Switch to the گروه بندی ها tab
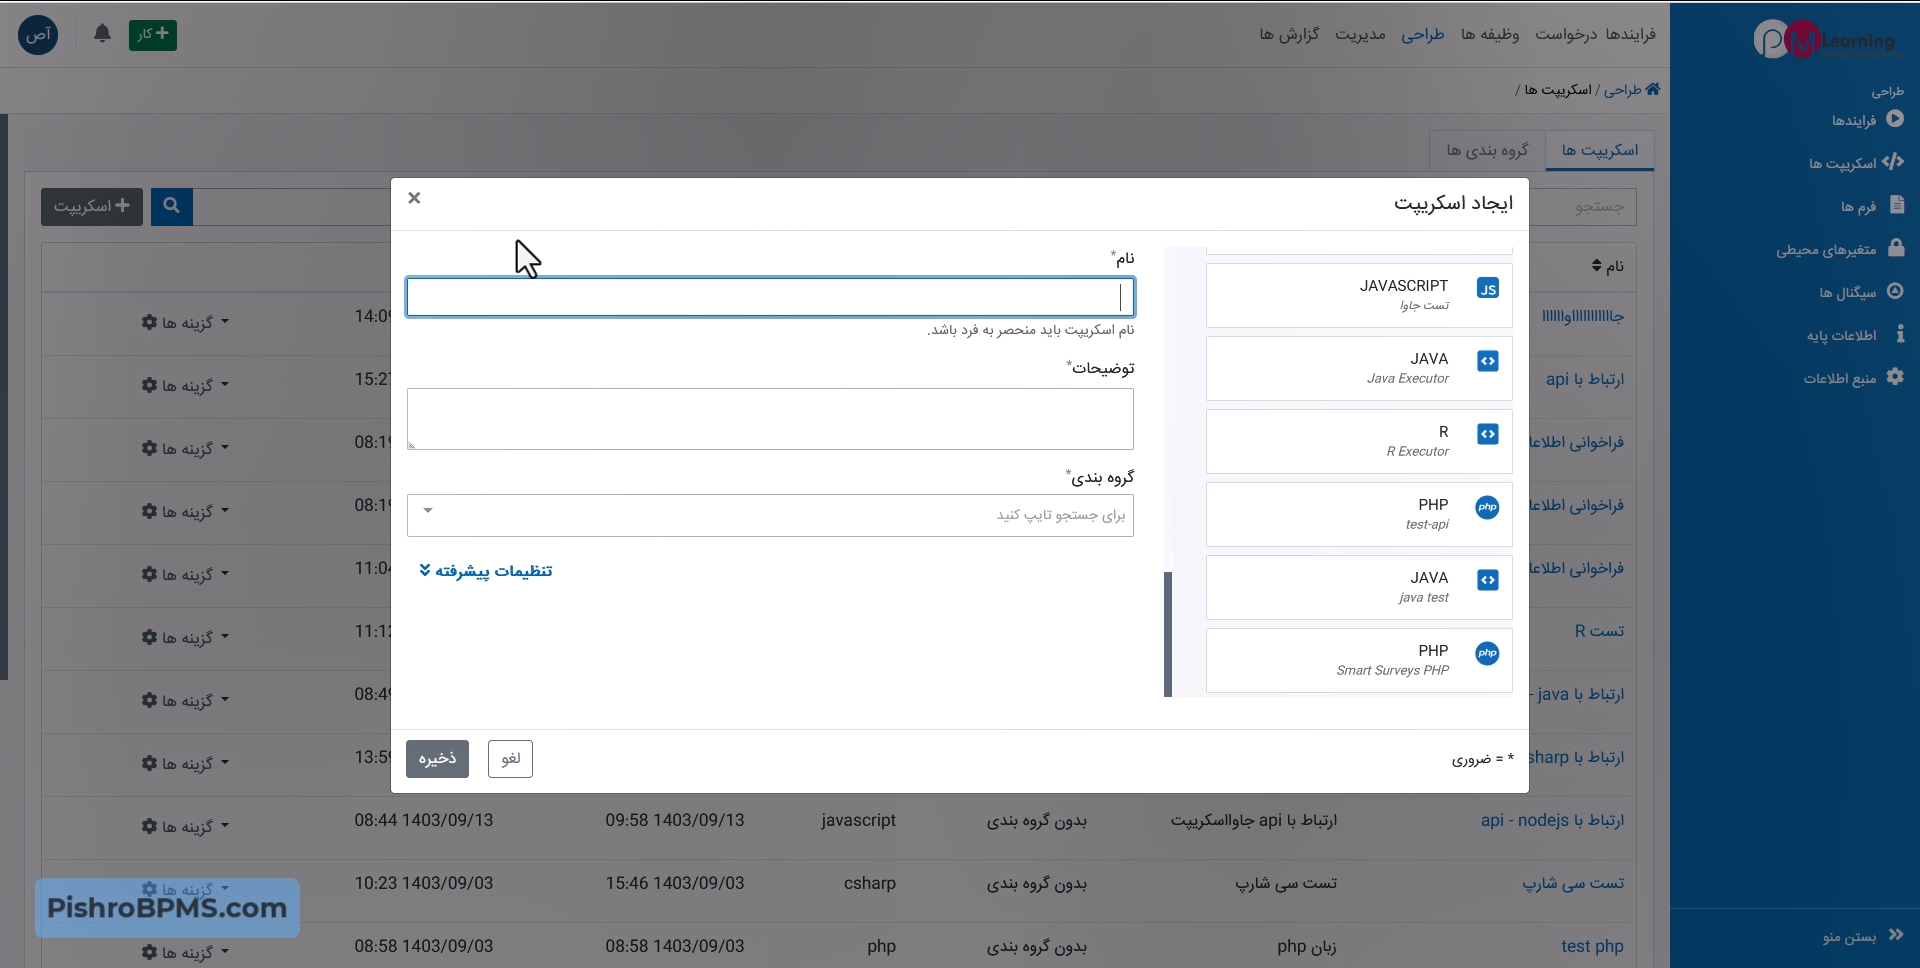The image size is (1920, 968). (1486, 151)
